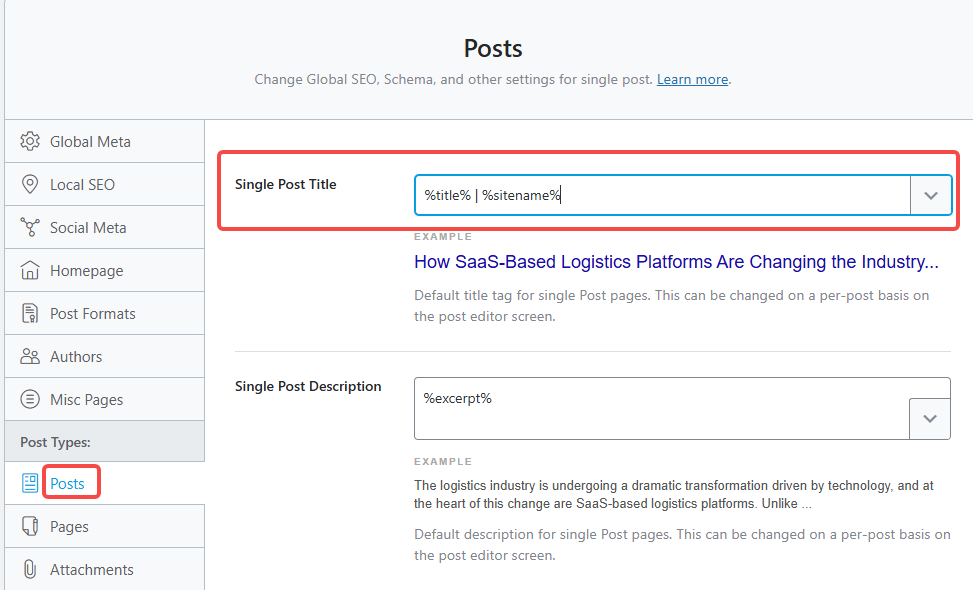Open the Learn more link
Viewport: 973px width, 590px height.
pos(692,79)
